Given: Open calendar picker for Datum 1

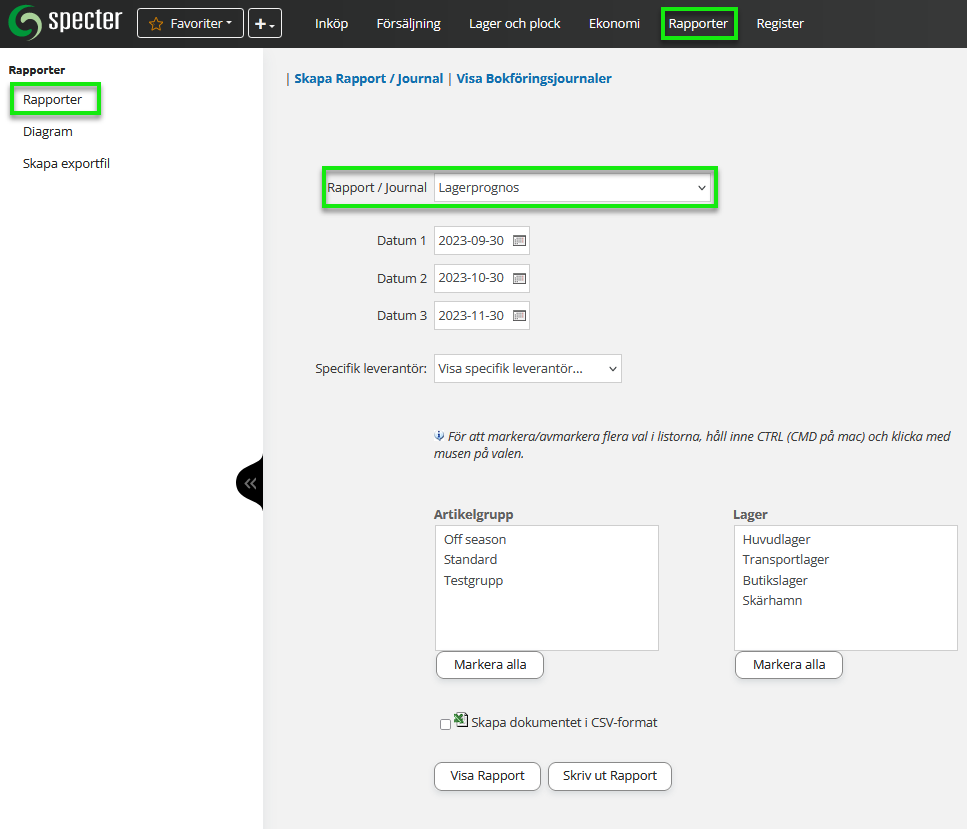Looking at the screenshot, I should [x=519, y=241].
